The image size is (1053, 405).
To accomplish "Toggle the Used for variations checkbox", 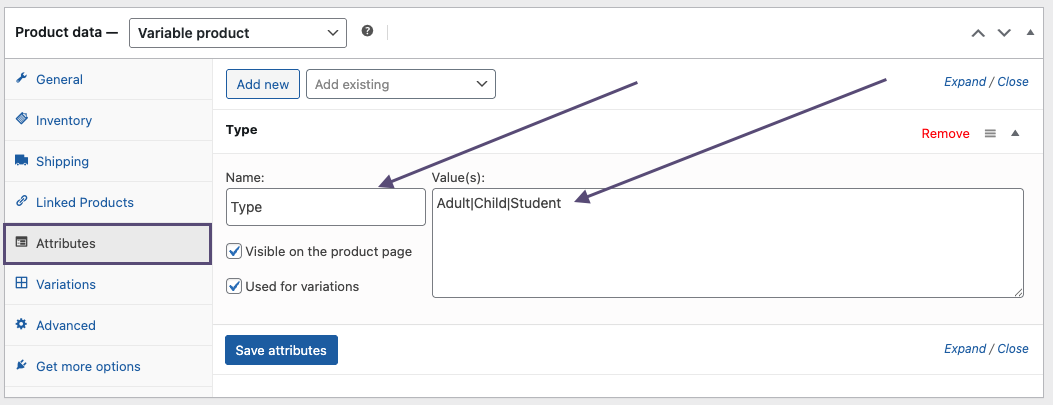I will click(234, 286).
